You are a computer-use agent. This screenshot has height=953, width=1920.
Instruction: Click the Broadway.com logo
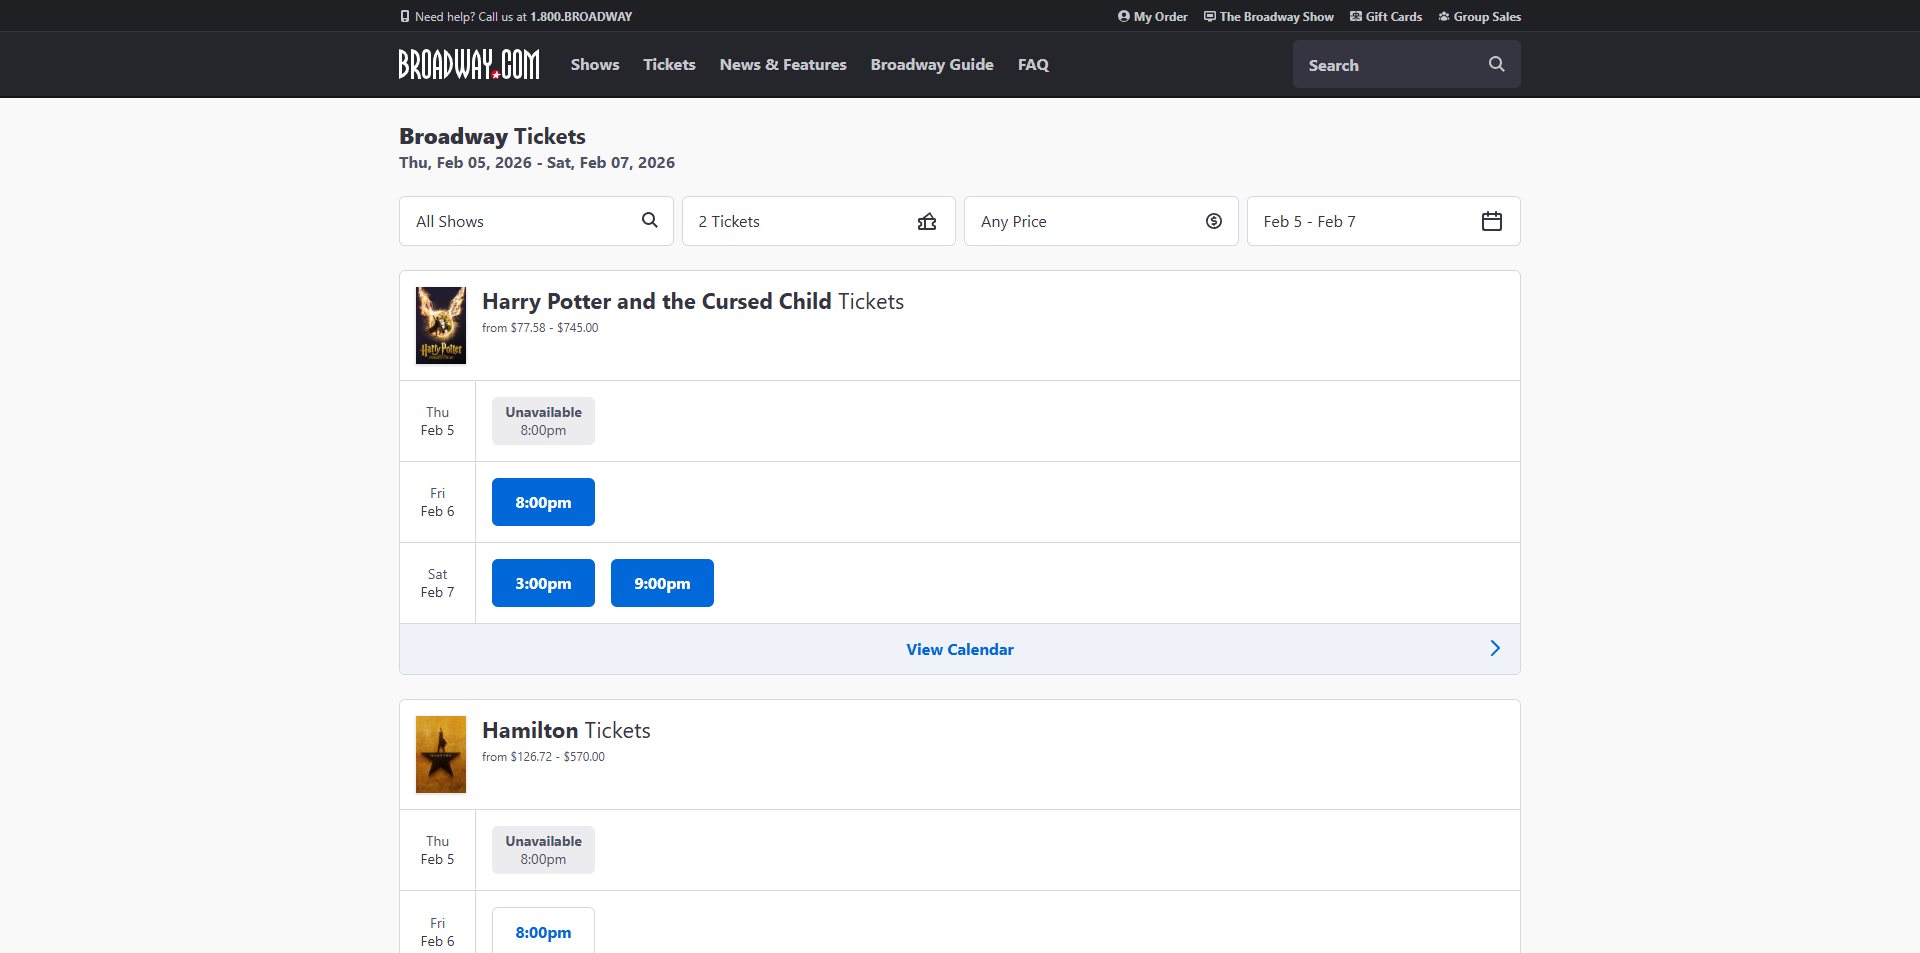click(x=468, y=64)
